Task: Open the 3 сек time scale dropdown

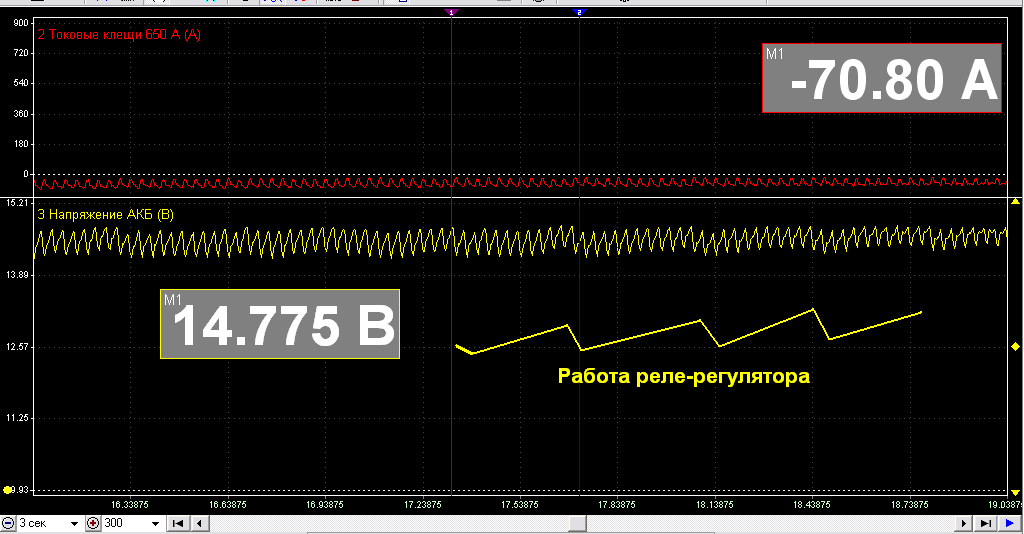Action: 74,524
